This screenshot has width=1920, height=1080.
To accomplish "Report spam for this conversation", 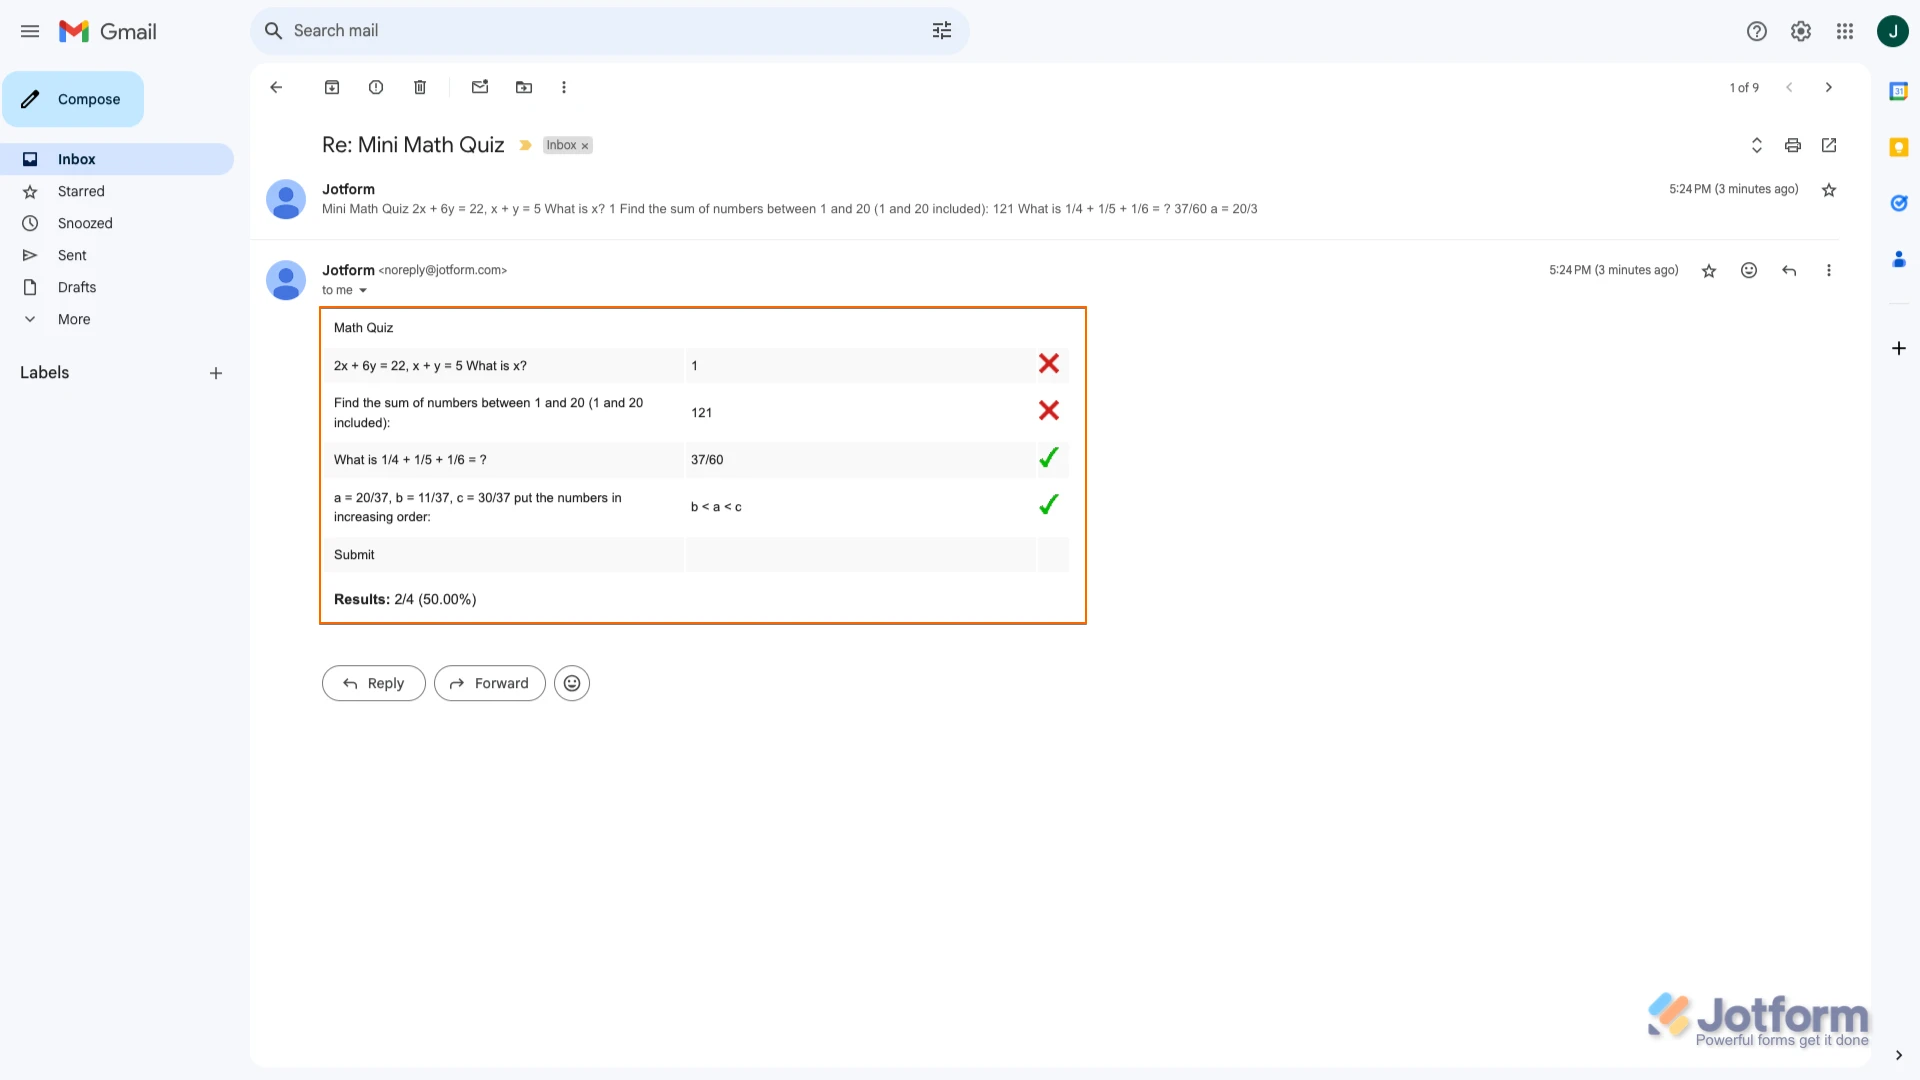I will click(x=376, y=87).
